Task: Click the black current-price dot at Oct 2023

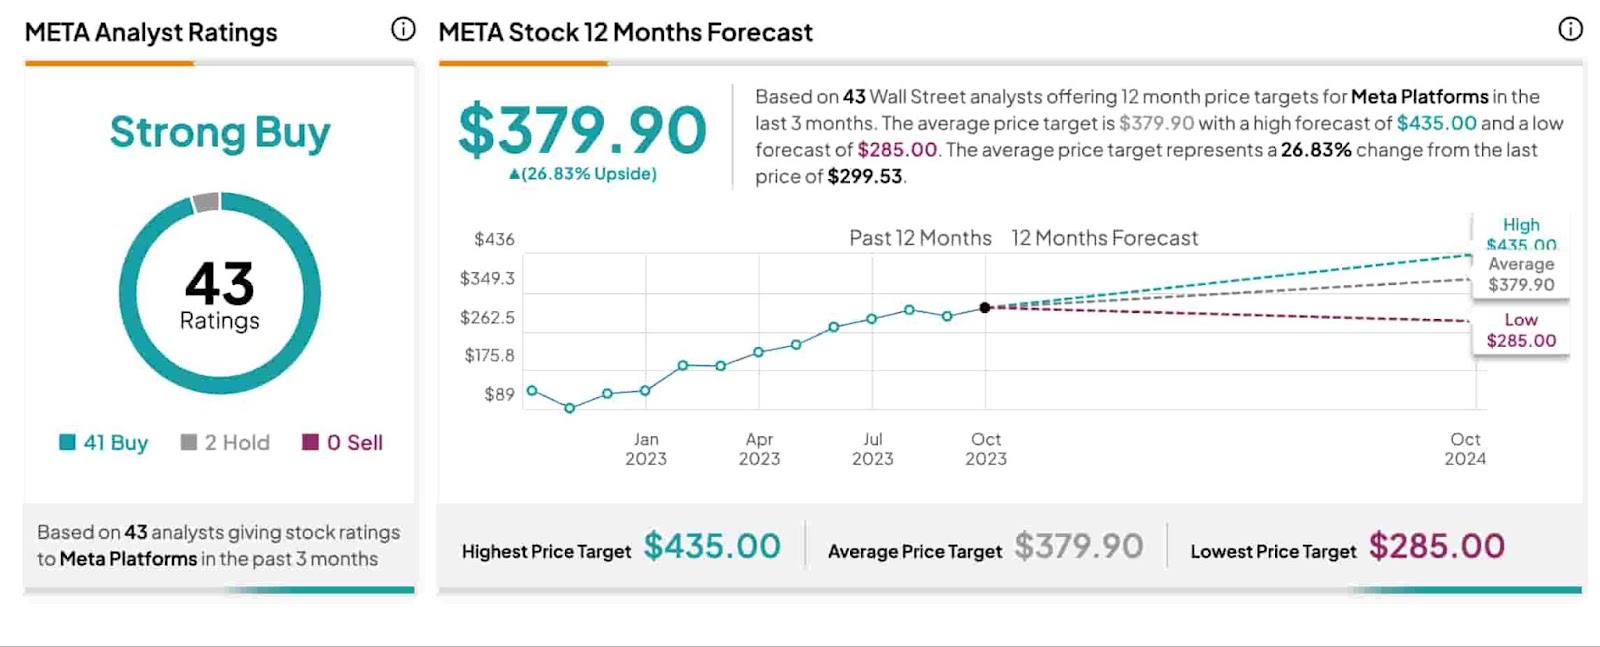Action: point(985,308)
